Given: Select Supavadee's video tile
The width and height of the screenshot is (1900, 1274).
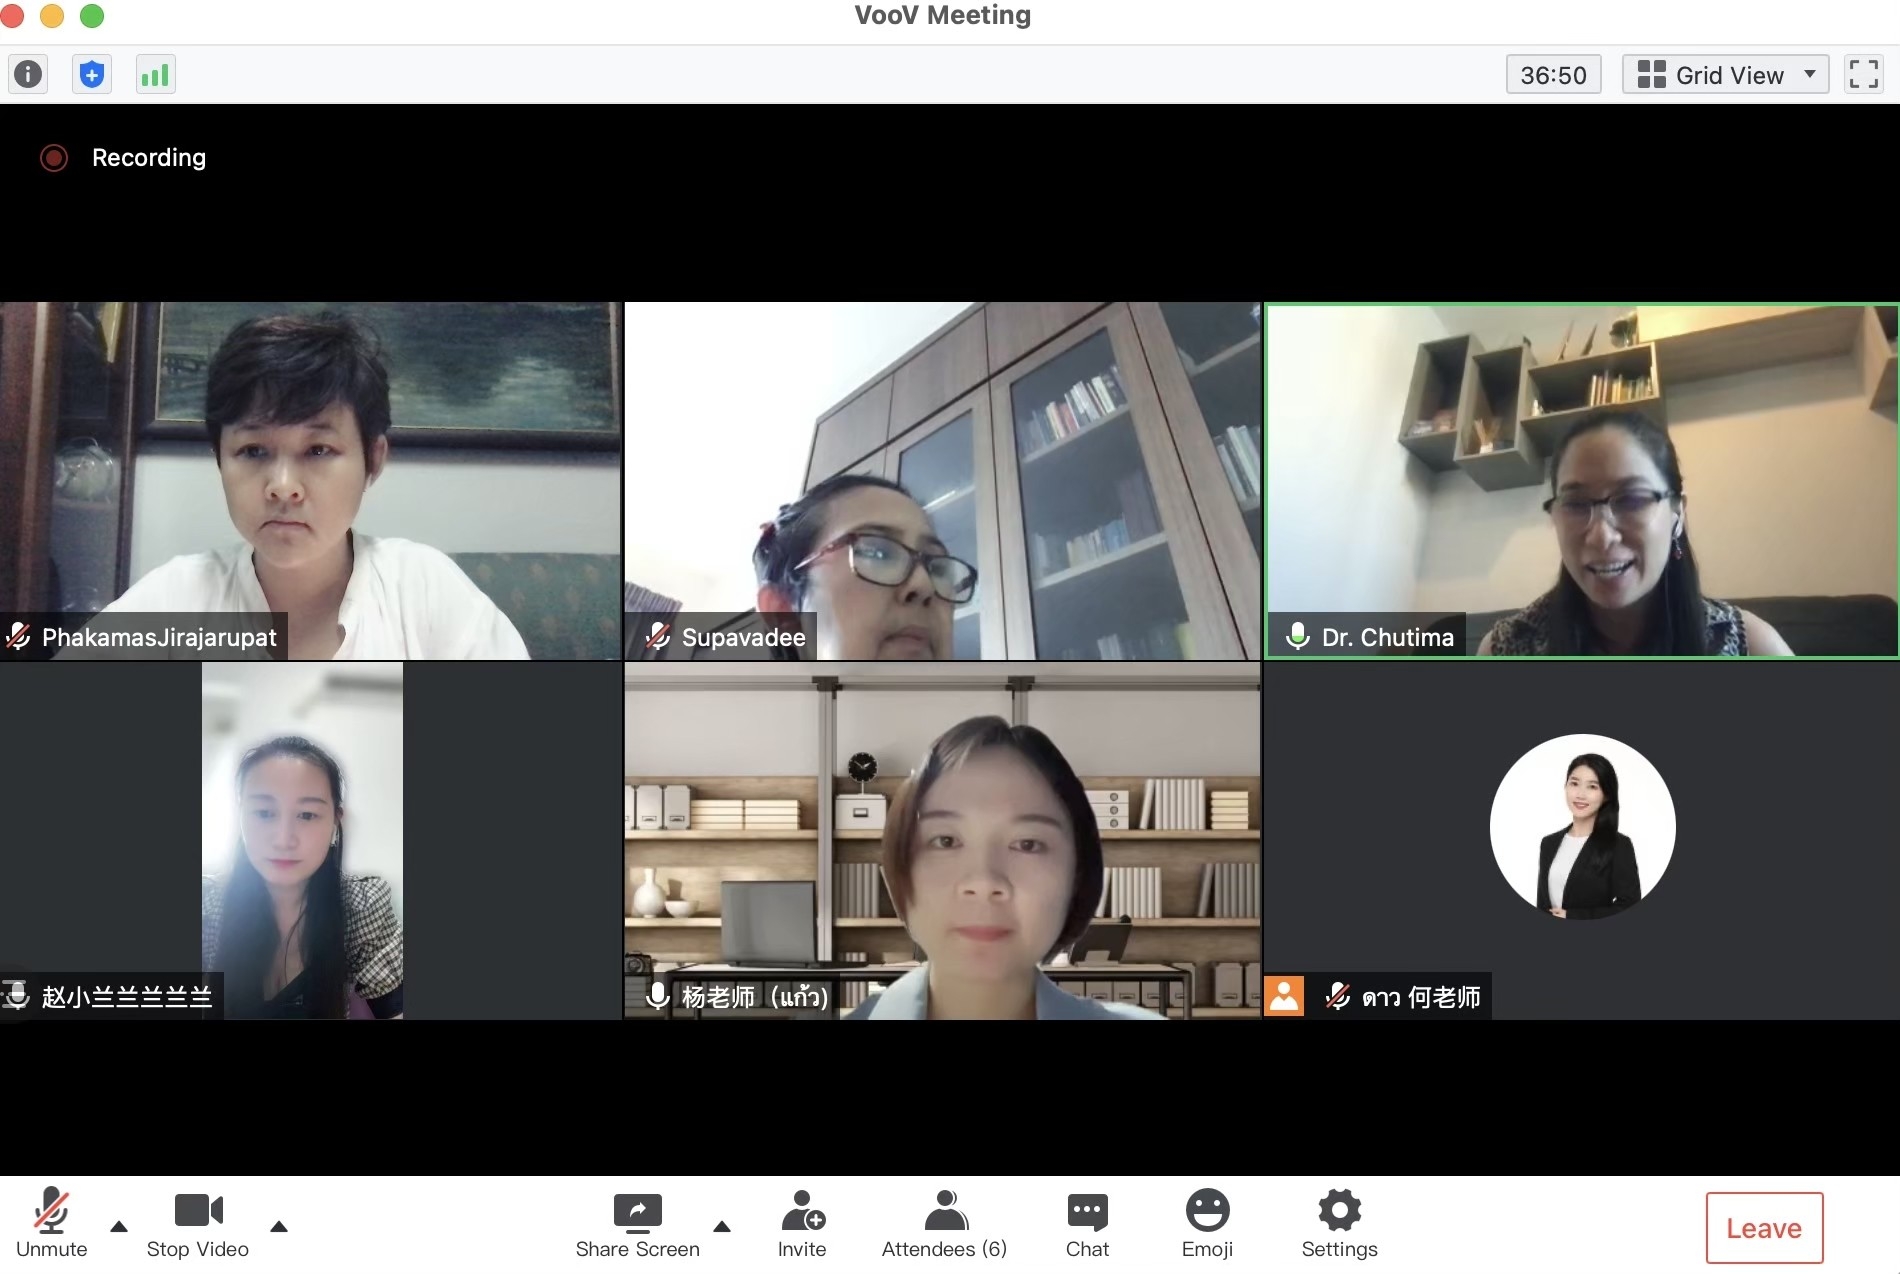Looking at the screenshot, I should pos(942,480).
